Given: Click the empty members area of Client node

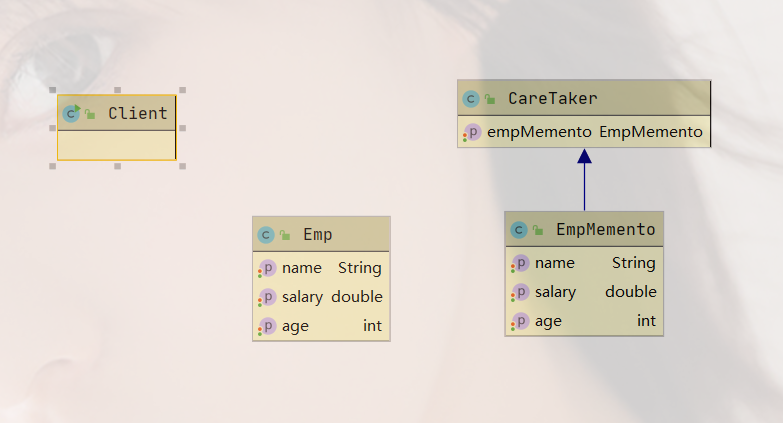Looking at the screenshot, I should pyautogui.click(x=116, y=145).
